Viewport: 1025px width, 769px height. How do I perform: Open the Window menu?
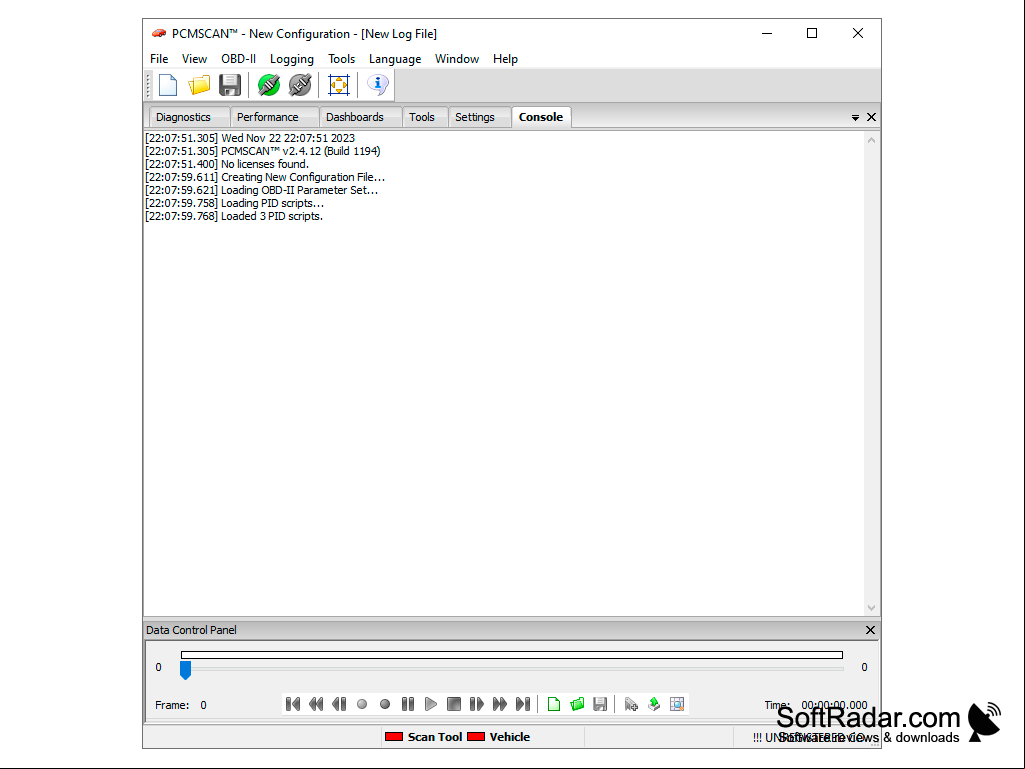(457, 59)
